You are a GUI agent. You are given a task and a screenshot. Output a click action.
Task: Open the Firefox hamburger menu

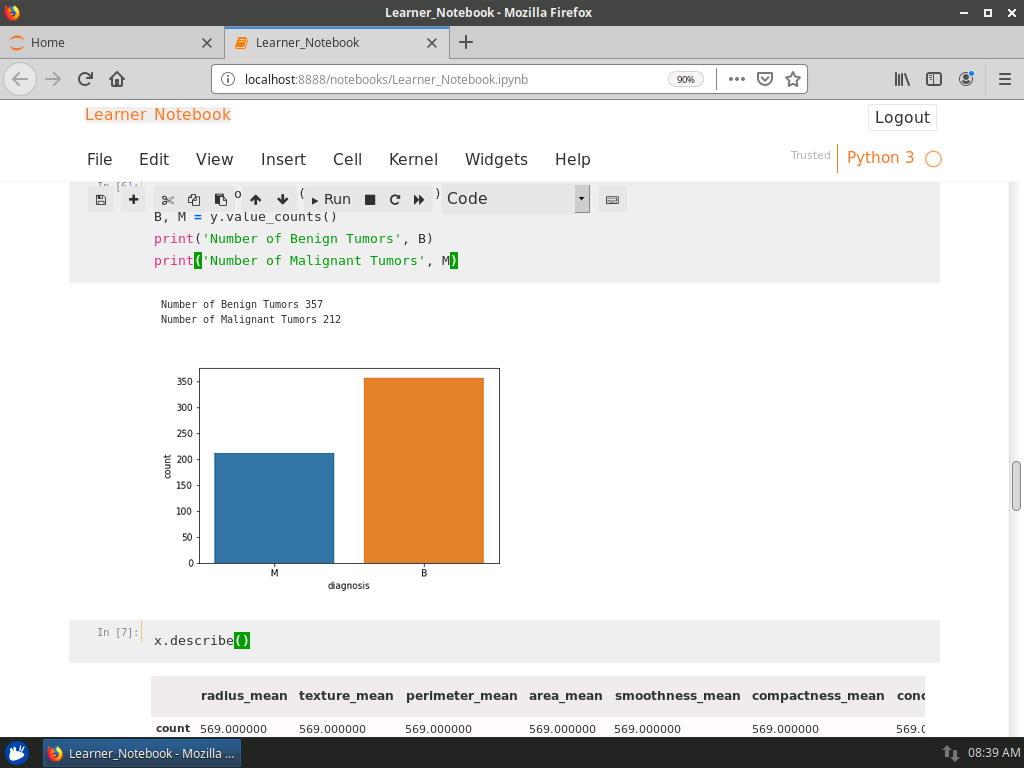coord(1005,80)
